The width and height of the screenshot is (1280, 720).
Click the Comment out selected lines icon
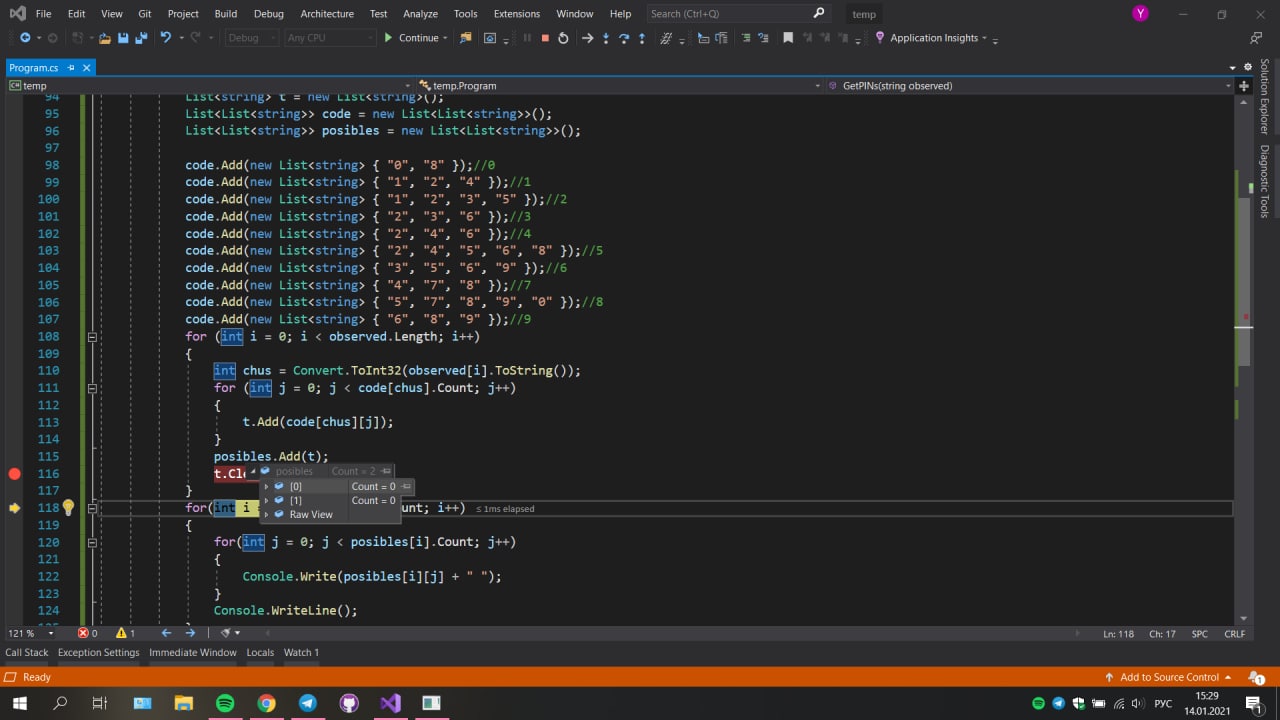click(746, 38)
